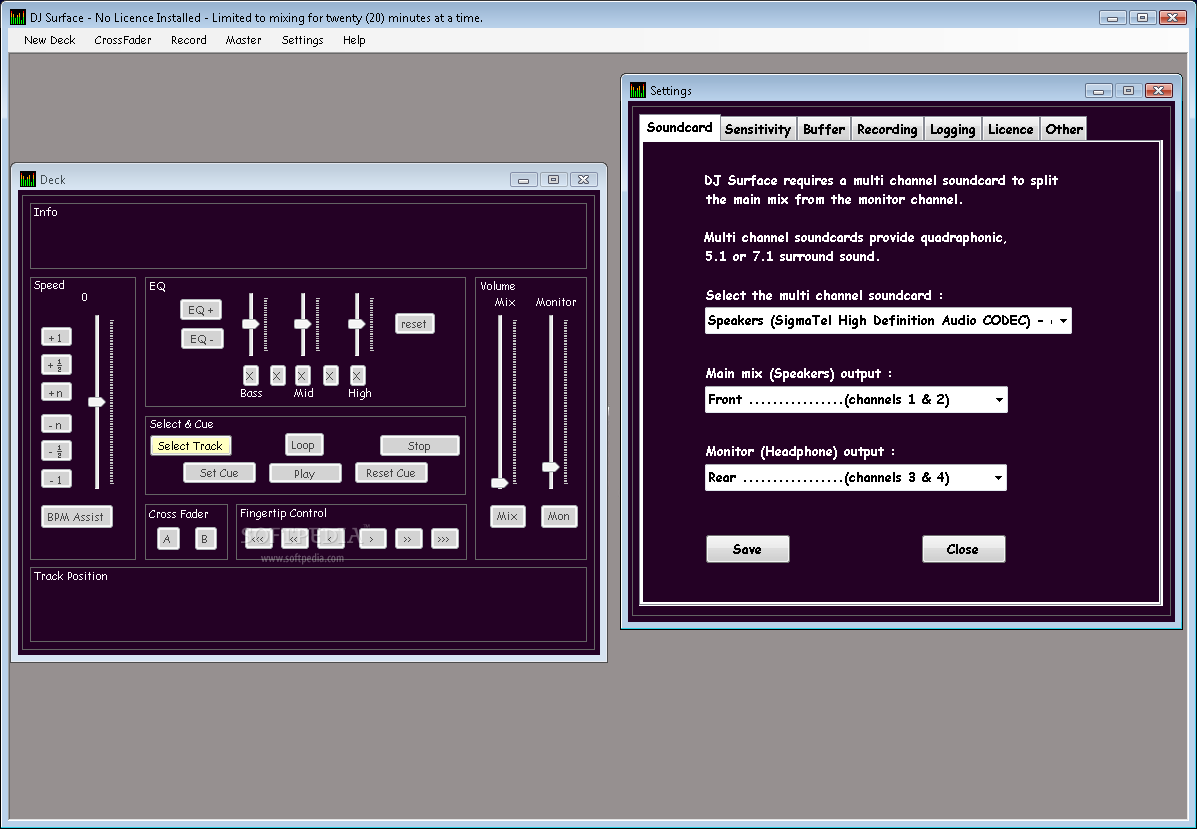This screenshot has height=829, width=1197.
Task: Assign deck to Cross Fader side A
Action: point(168,539)
